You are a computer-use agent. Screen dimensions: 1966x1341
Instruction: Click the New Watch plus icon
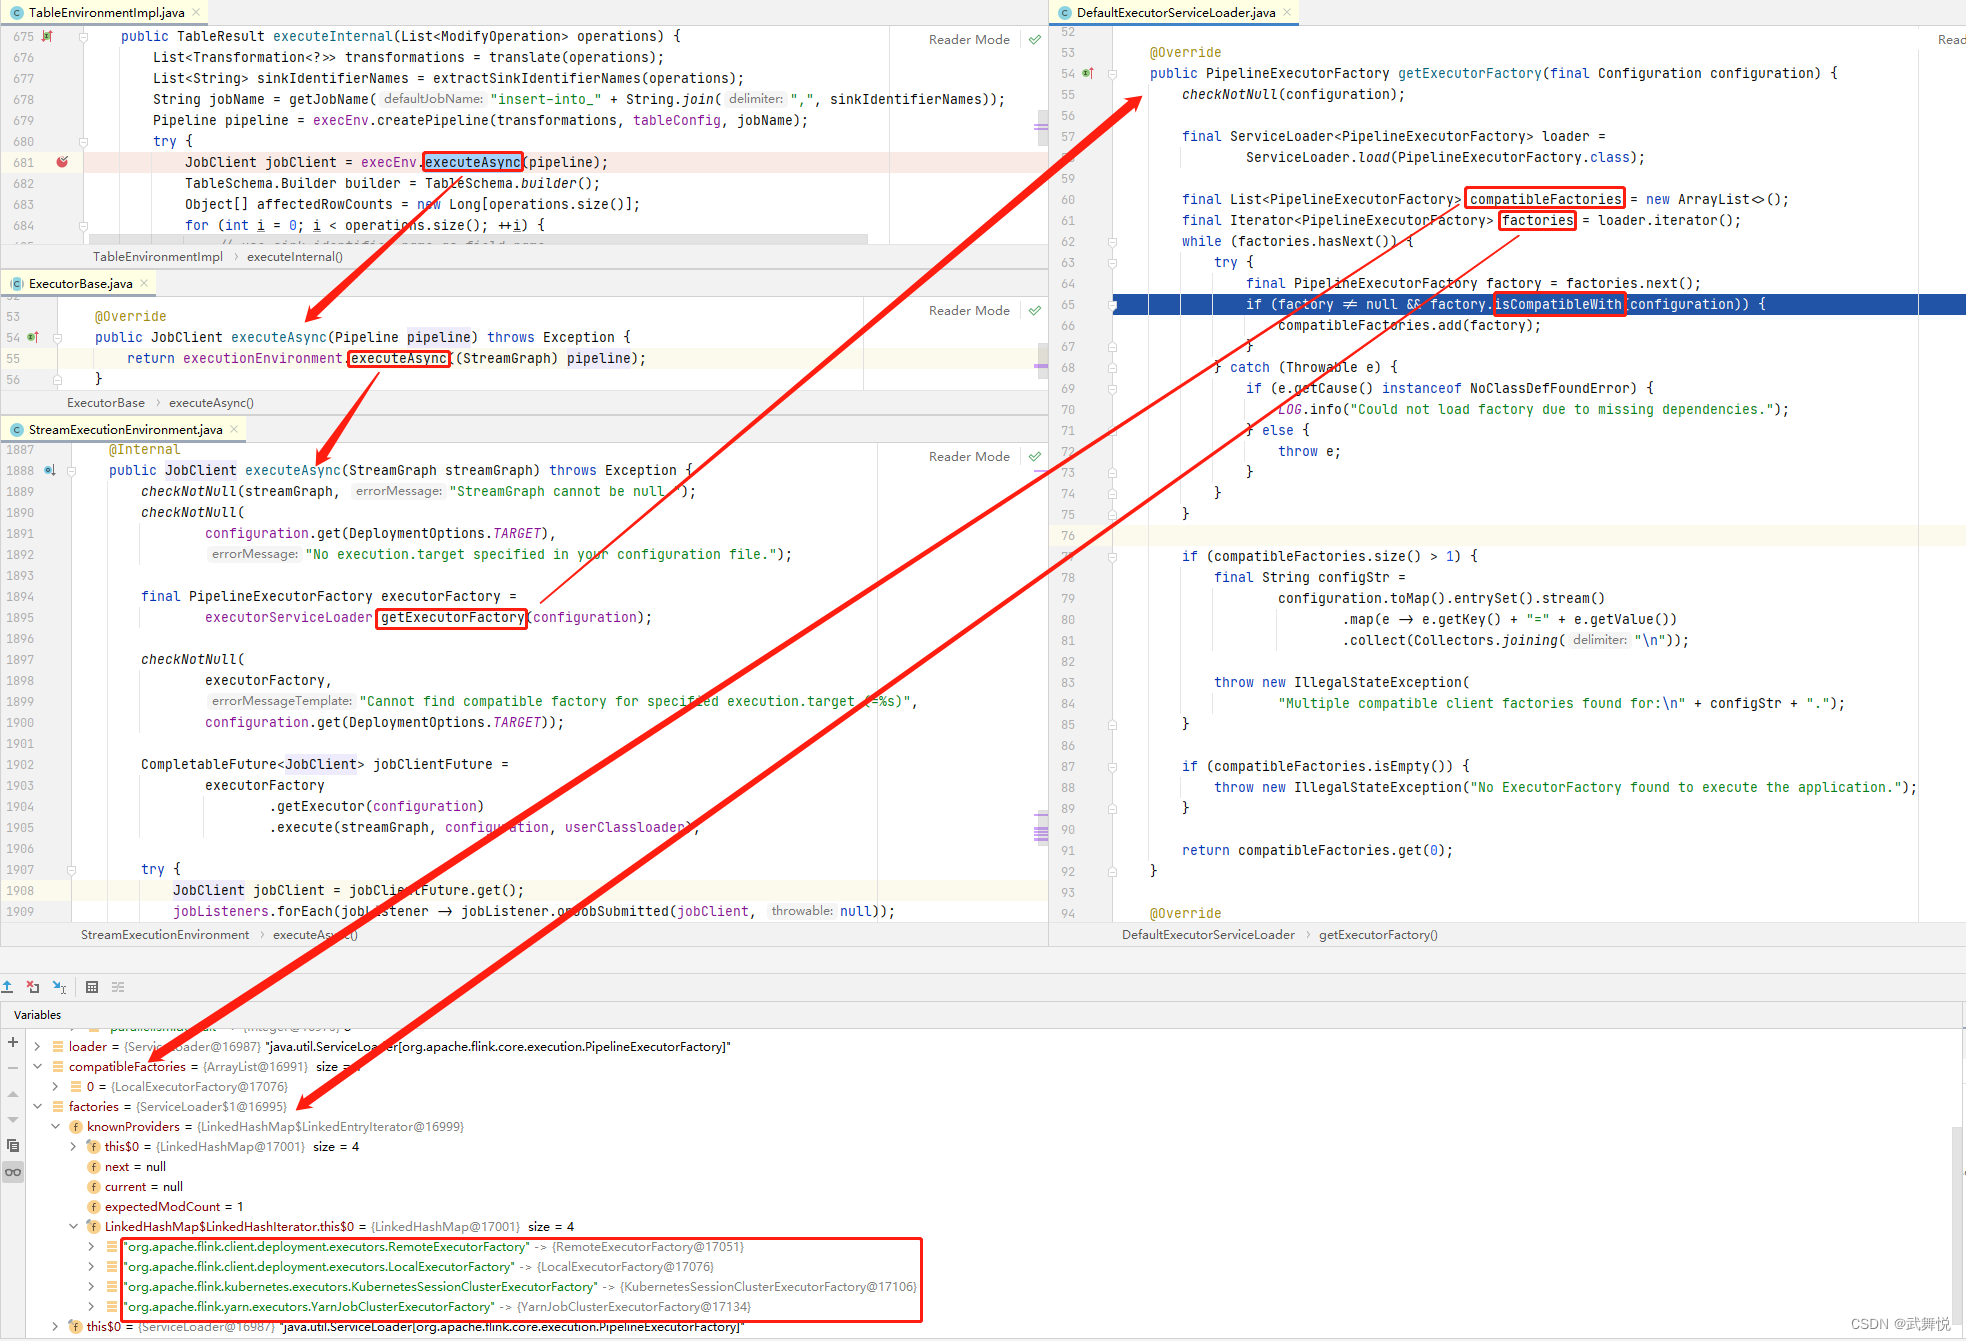pos(13,1042)
